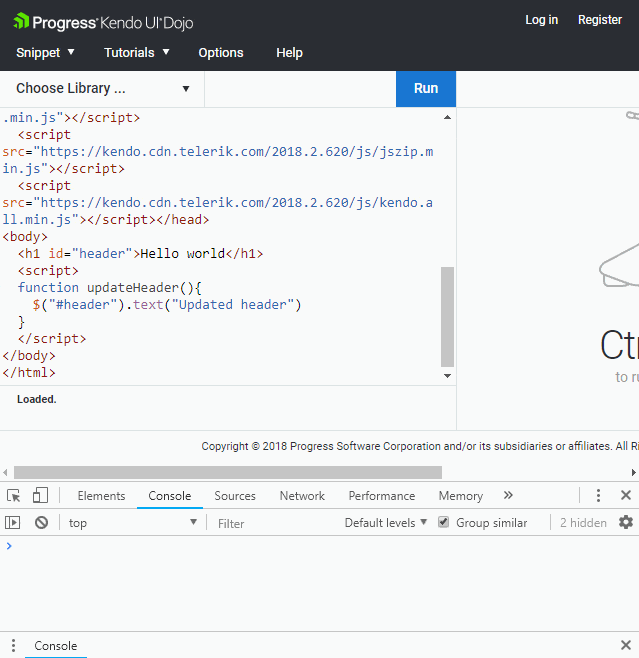Select the DevTools inspect element icon
The height and width of the screenshot is (658, 639).
(13, 496)
